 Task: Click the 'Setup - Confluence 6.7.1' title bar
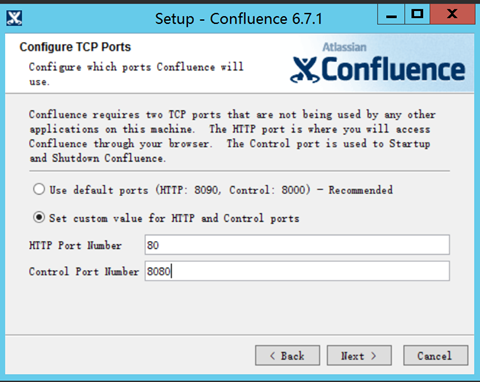coord(239,19)
